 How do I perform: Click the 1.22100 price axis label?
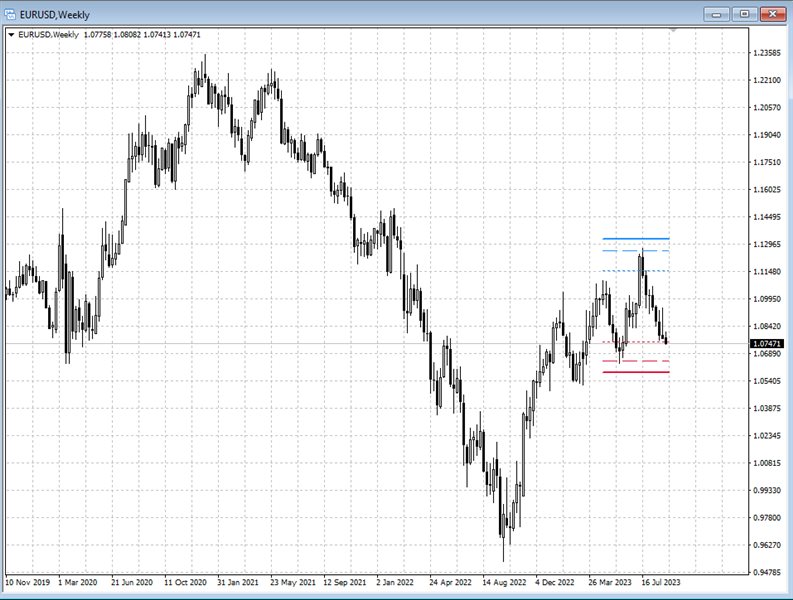pyautogui.click(x=767, y=80)
